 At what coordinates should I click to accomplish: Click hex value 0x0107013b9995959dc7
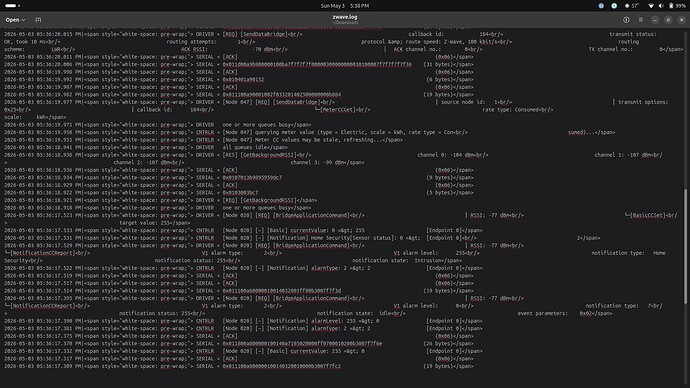252,178
